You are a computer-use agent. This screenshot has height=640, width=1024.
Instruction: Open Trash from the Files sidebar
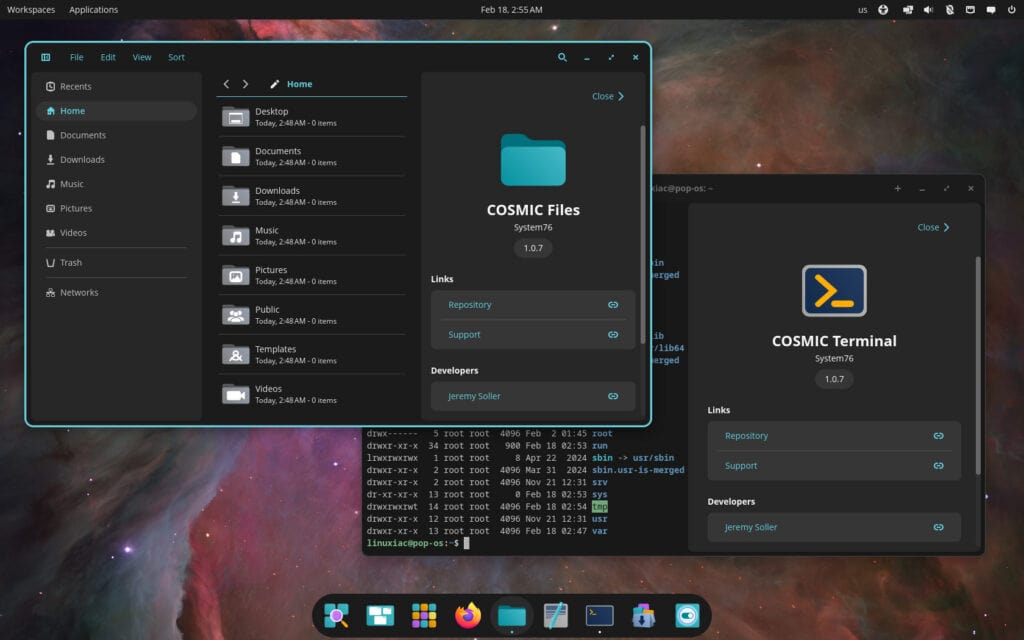72,262
